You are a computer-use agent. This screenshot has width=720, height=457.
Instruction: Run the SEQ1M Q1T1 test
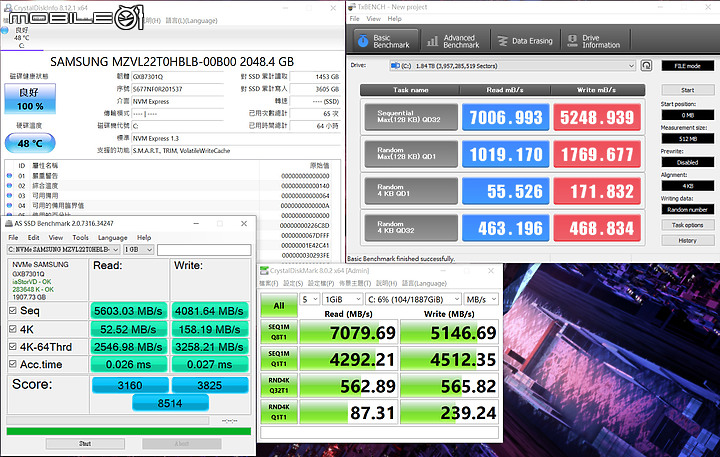click(279, 359)
